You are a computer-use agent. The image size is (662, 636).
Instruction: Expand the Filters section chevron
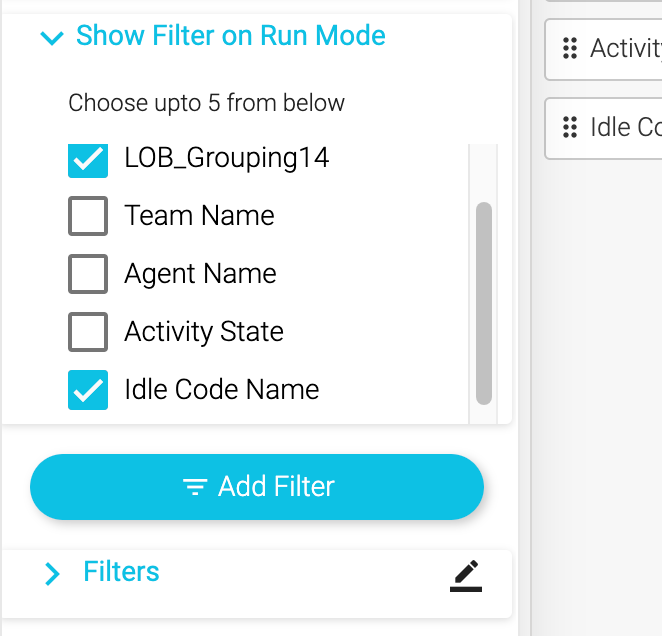click(52, 573)
